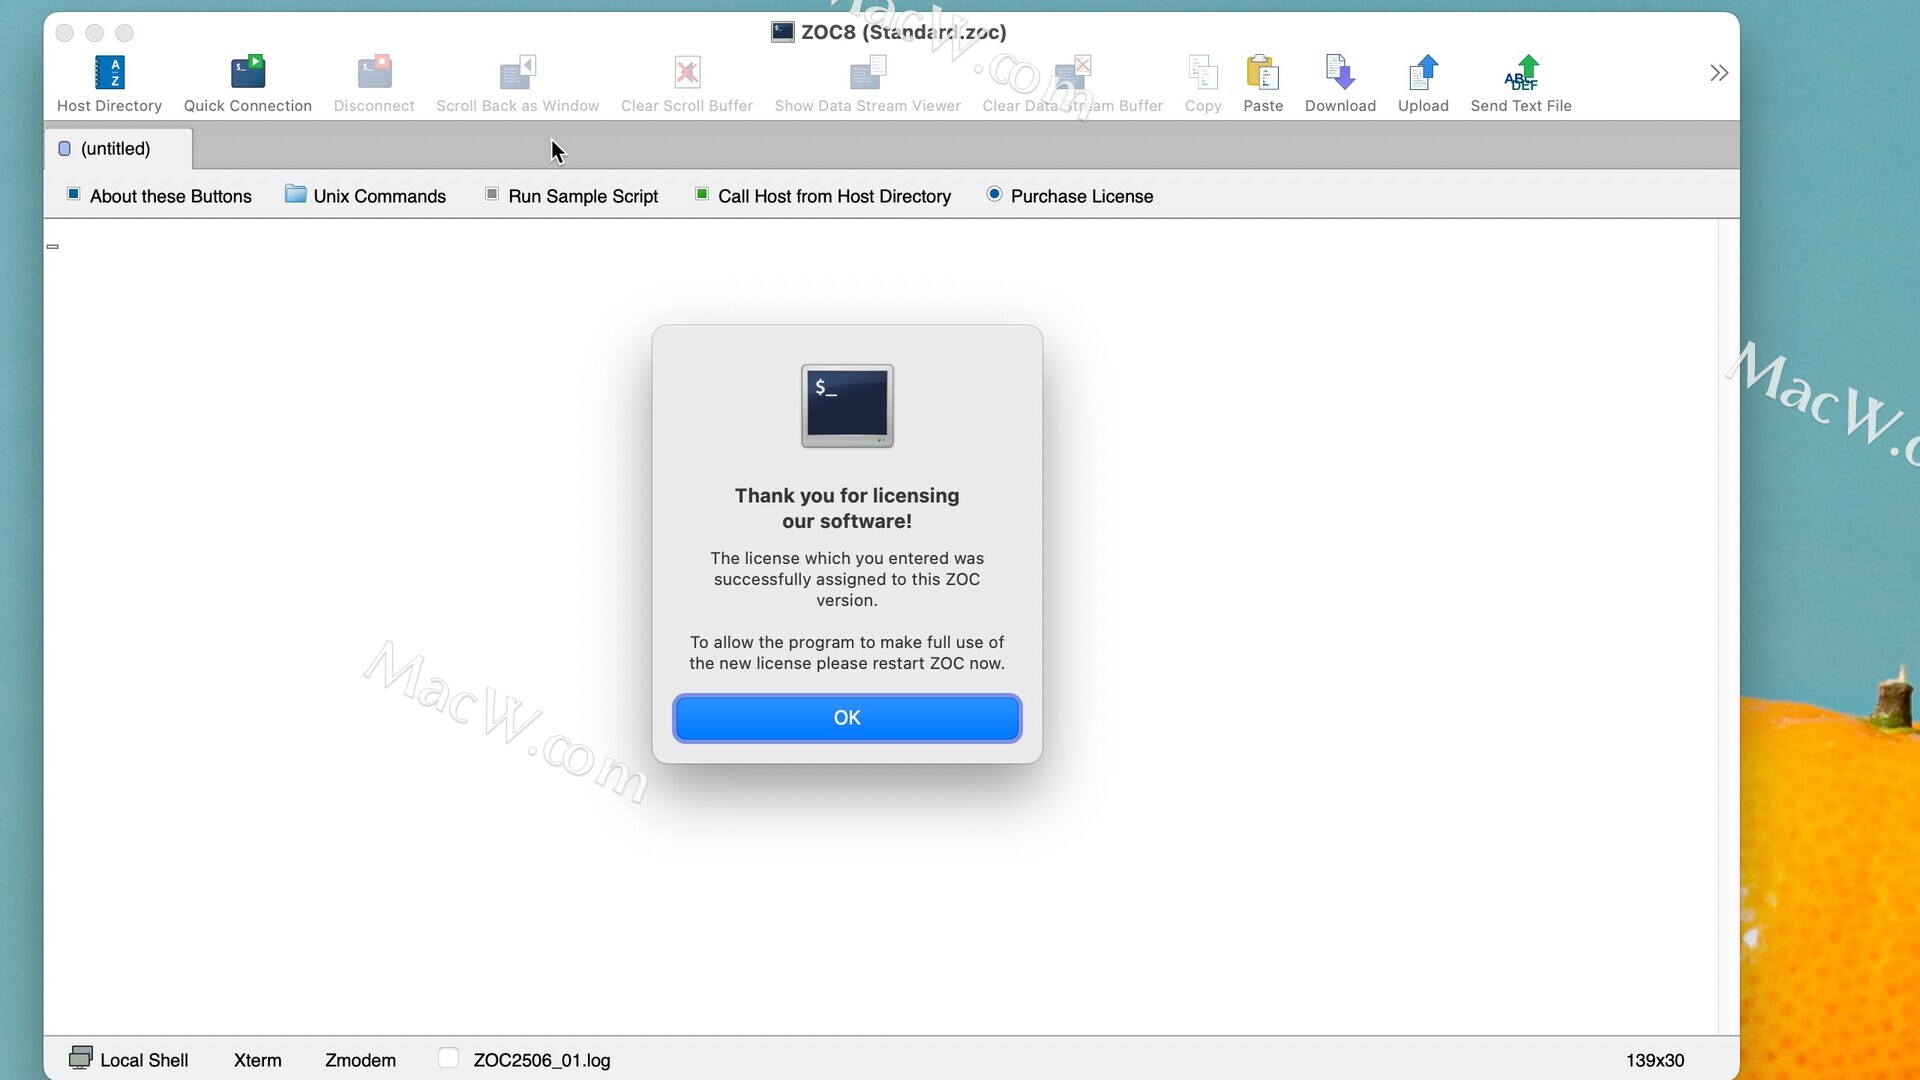Confirm the license dialog with OK
The height and width of the screenshot is (1080, 1920).
[x=847, y=718]
